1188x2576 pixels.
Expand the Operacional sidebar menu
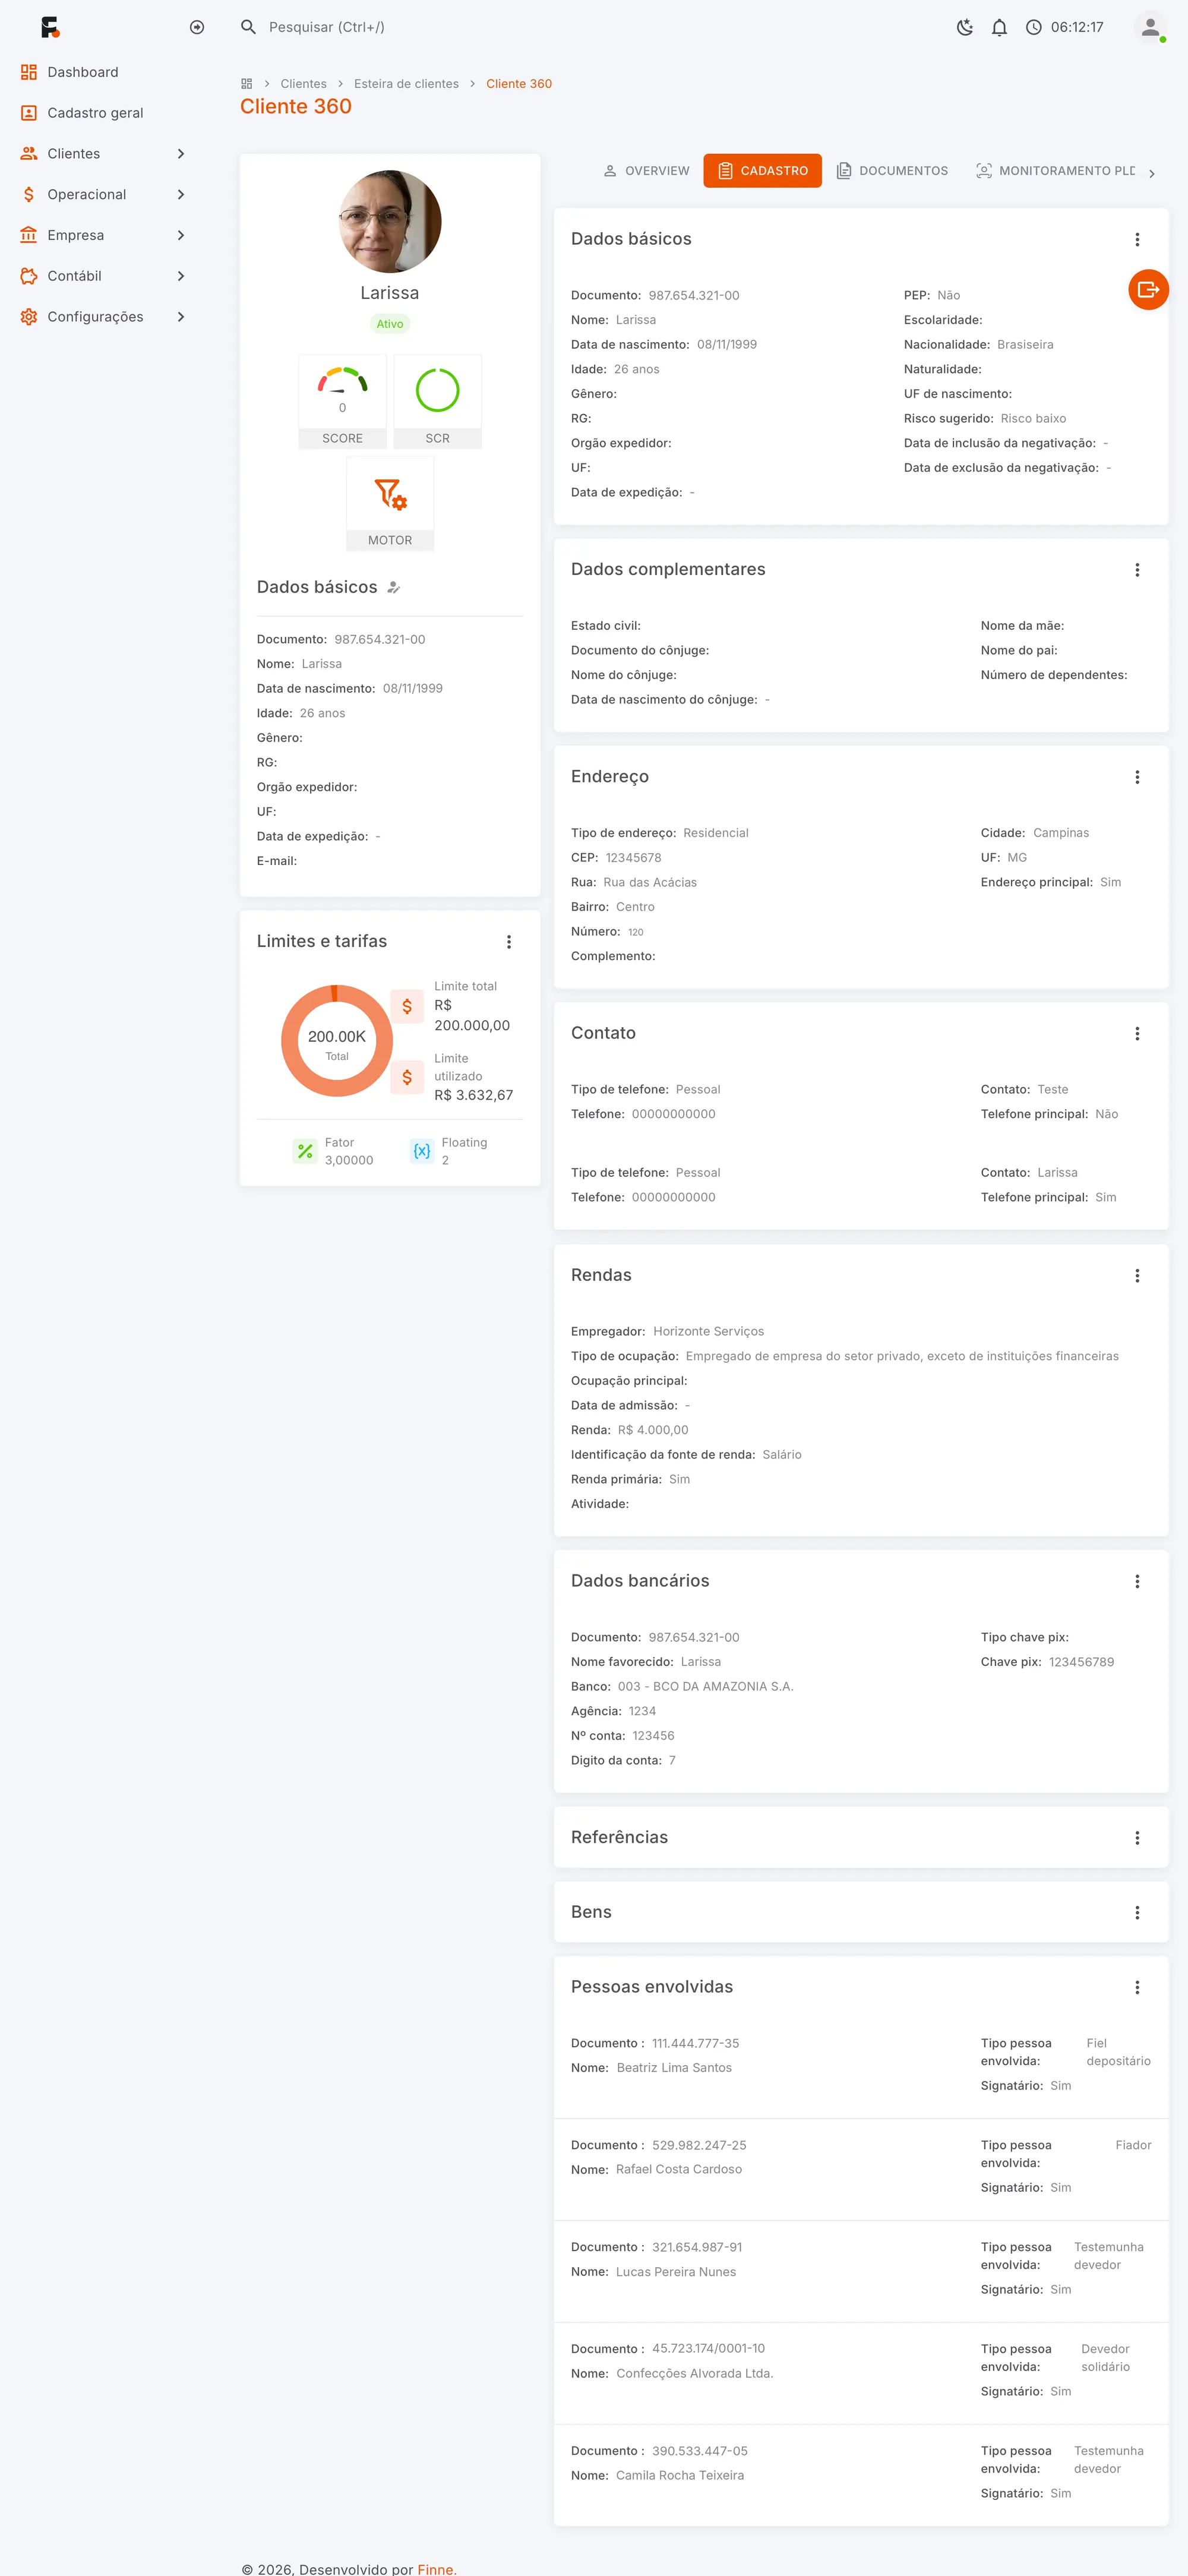point(104,195)
